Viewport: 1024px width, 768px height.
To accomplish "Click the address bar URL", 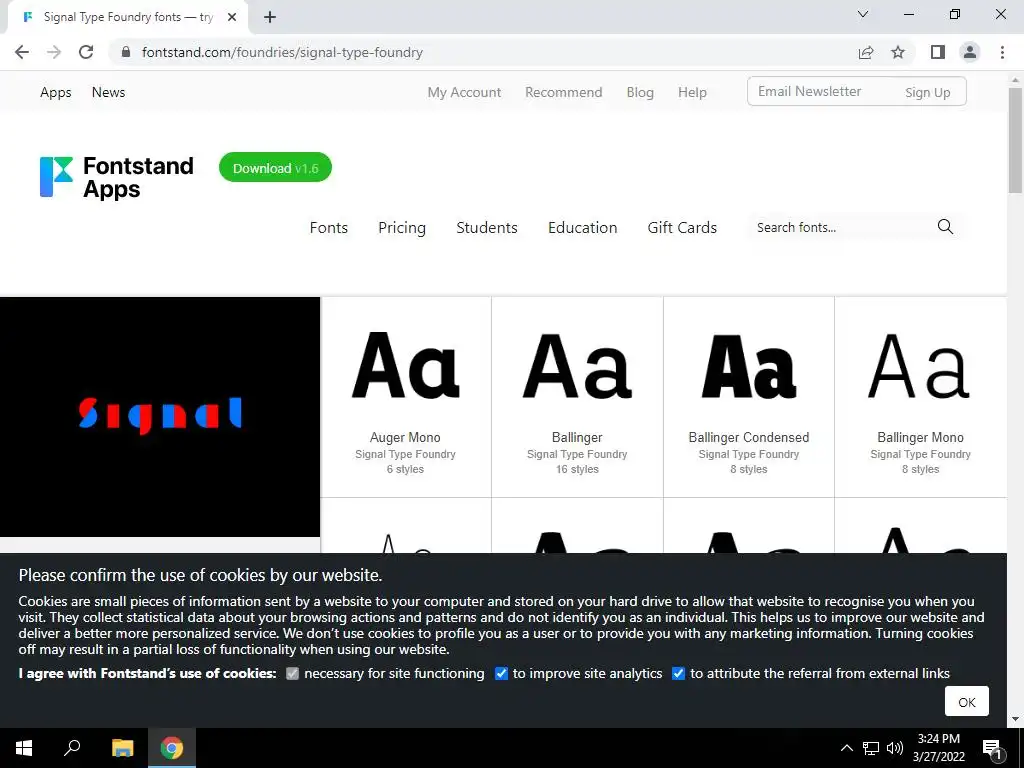I will click(x=282, y=52).
